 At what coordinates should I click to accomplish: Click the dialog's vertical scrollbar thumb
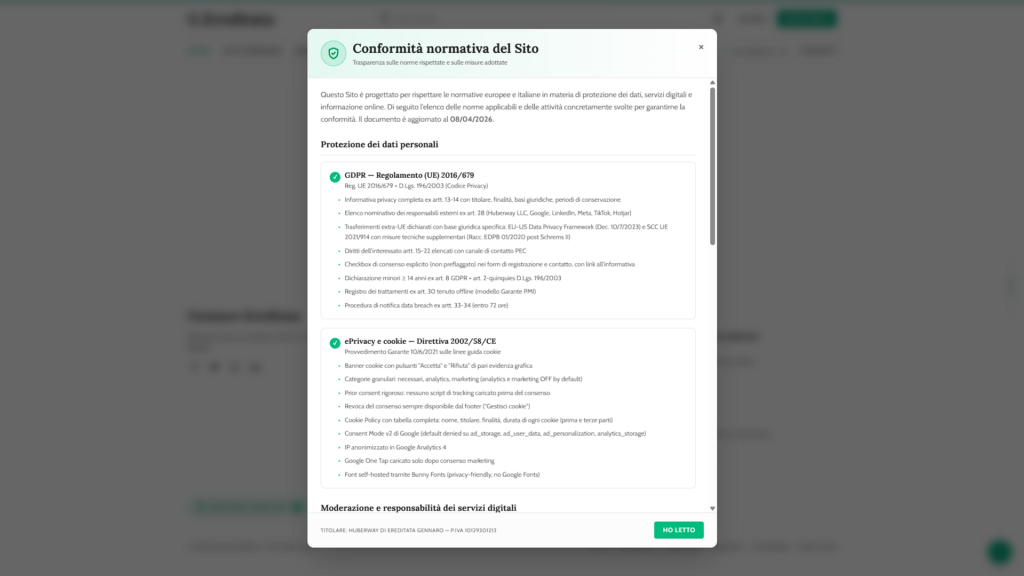pos(712,165)
